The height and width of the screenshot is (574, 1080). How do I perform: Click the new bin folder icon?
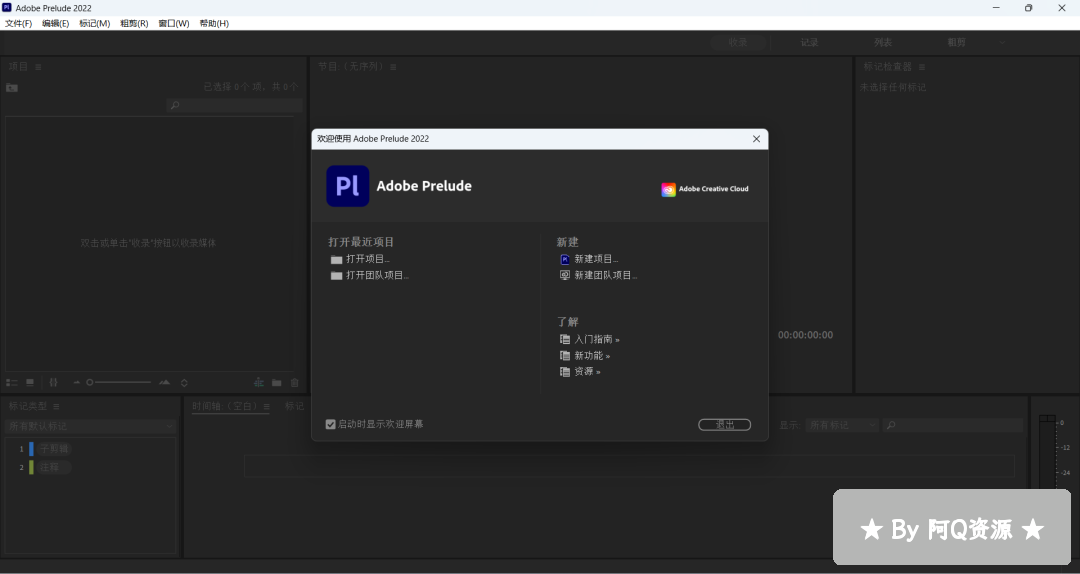coord(276,382)
